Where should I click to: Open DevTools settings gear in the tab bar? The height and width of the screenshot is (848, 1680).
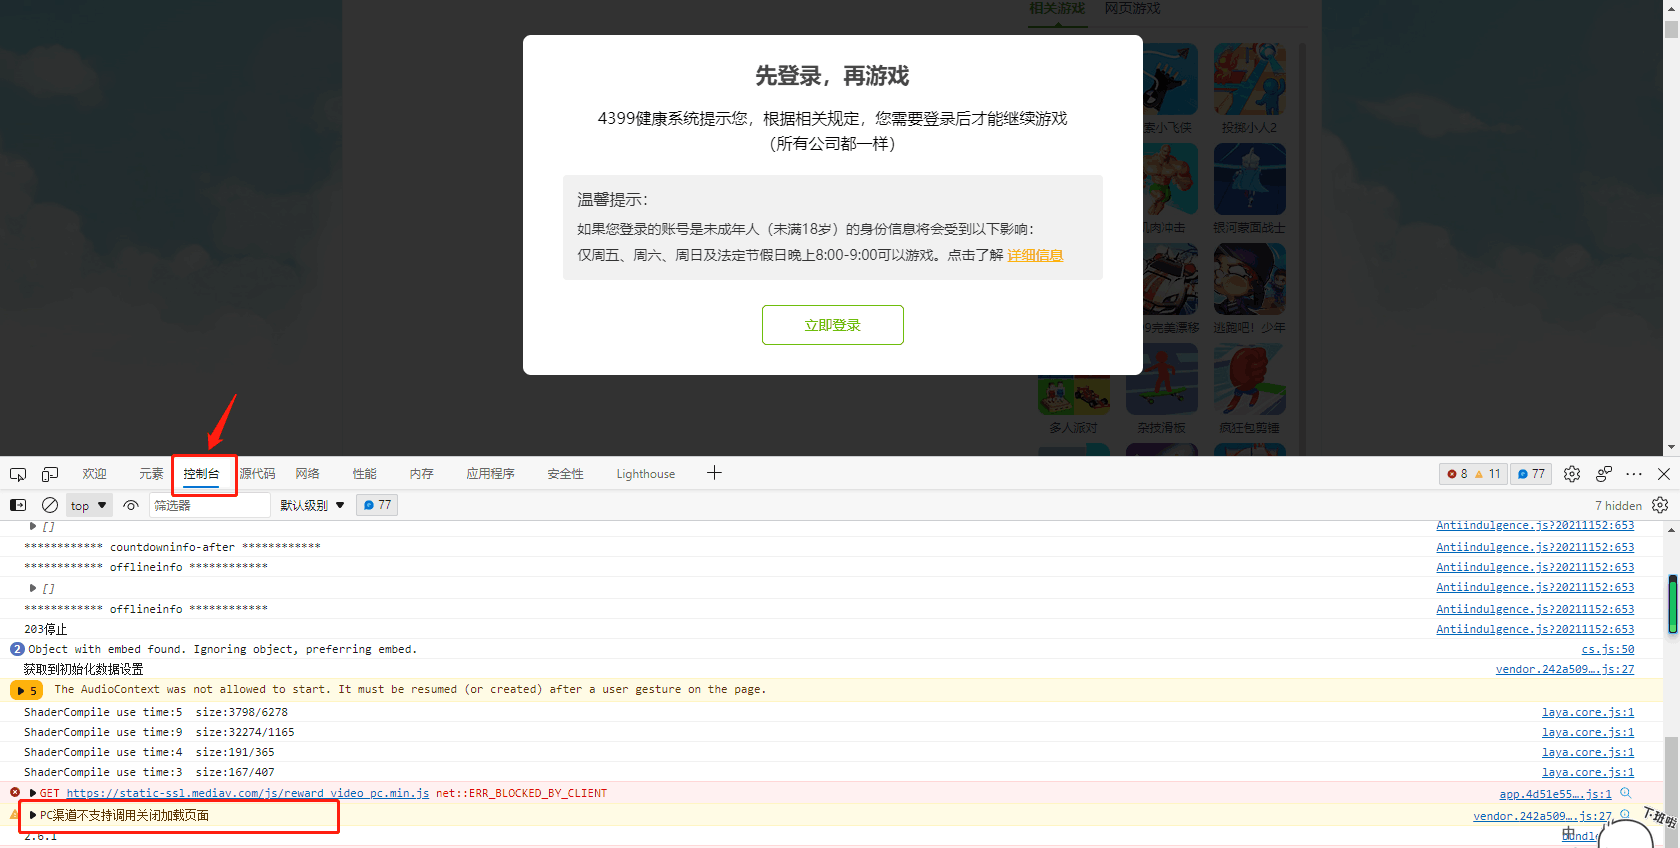(1572, 474)
